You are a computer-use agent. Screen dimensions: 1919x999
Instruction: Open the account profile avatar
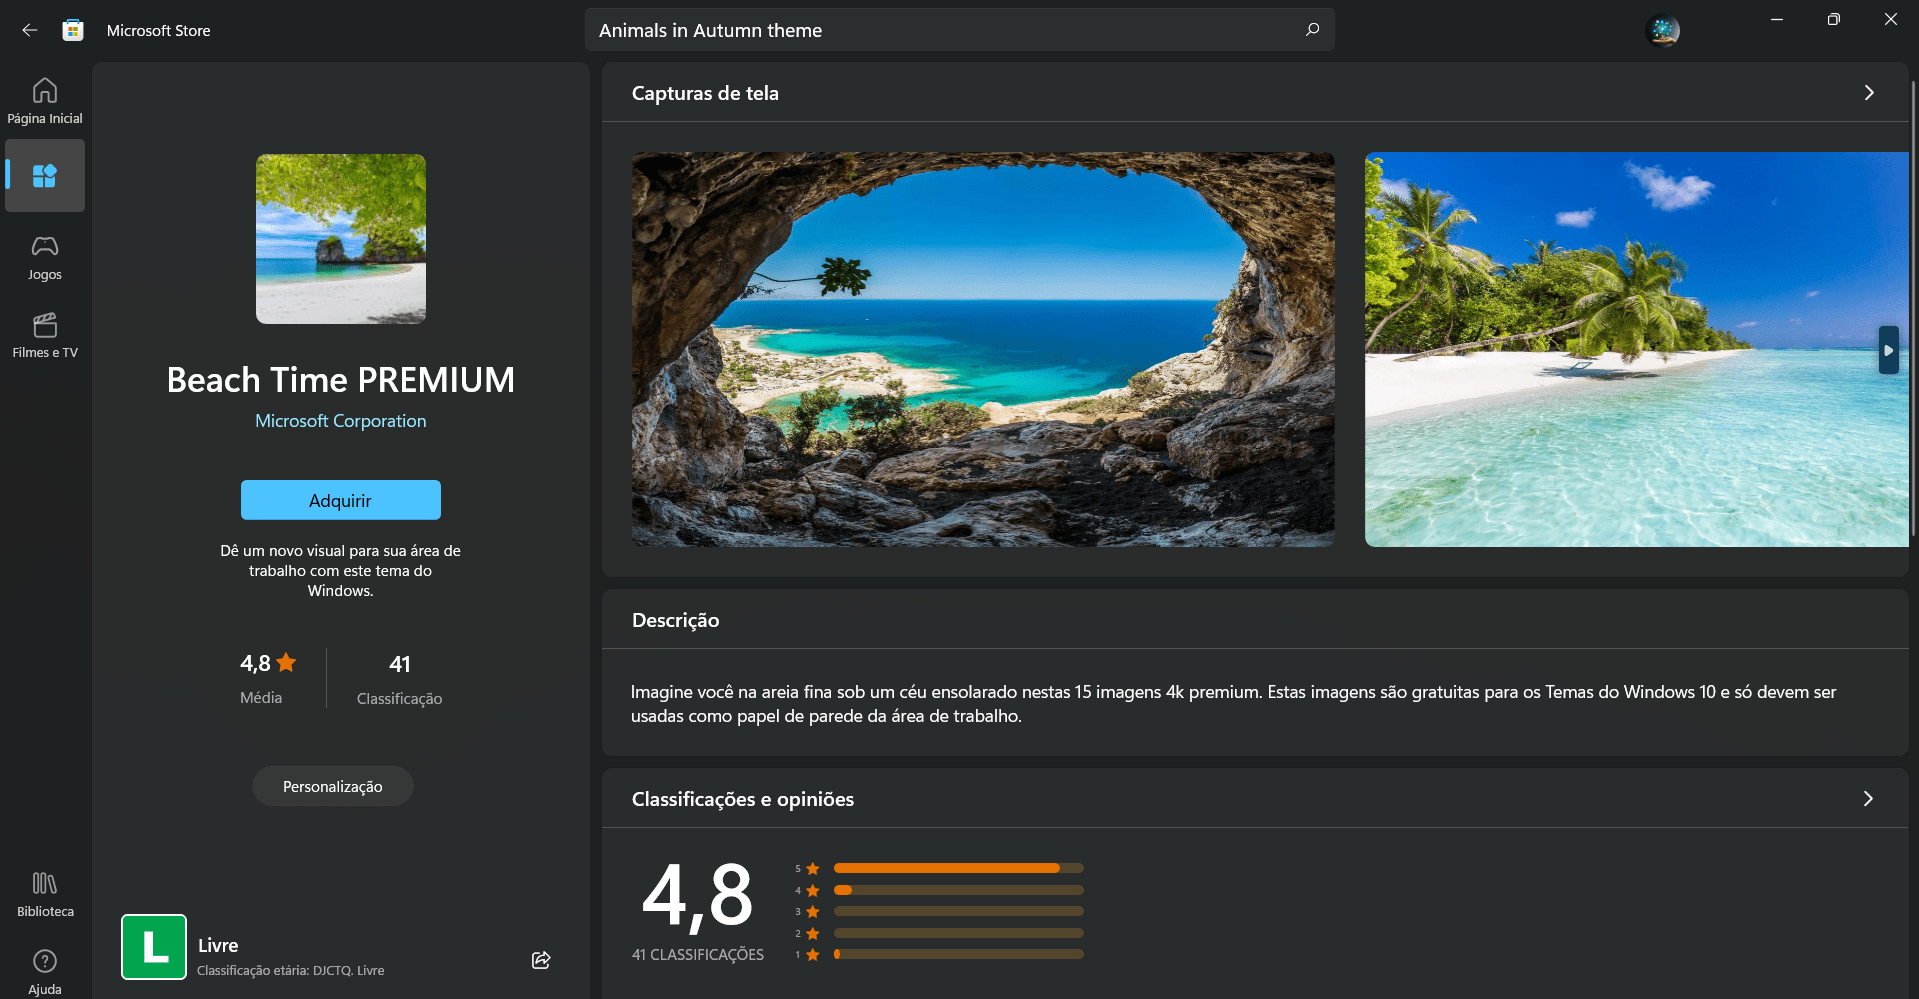tap(1662, 30)
